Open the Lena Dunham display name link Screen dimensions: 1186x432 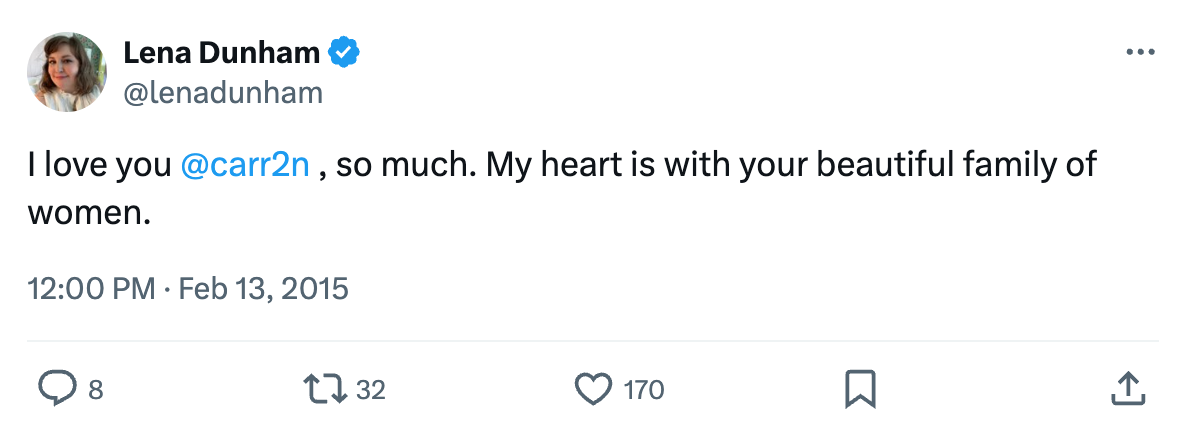[x=222, y=53]
